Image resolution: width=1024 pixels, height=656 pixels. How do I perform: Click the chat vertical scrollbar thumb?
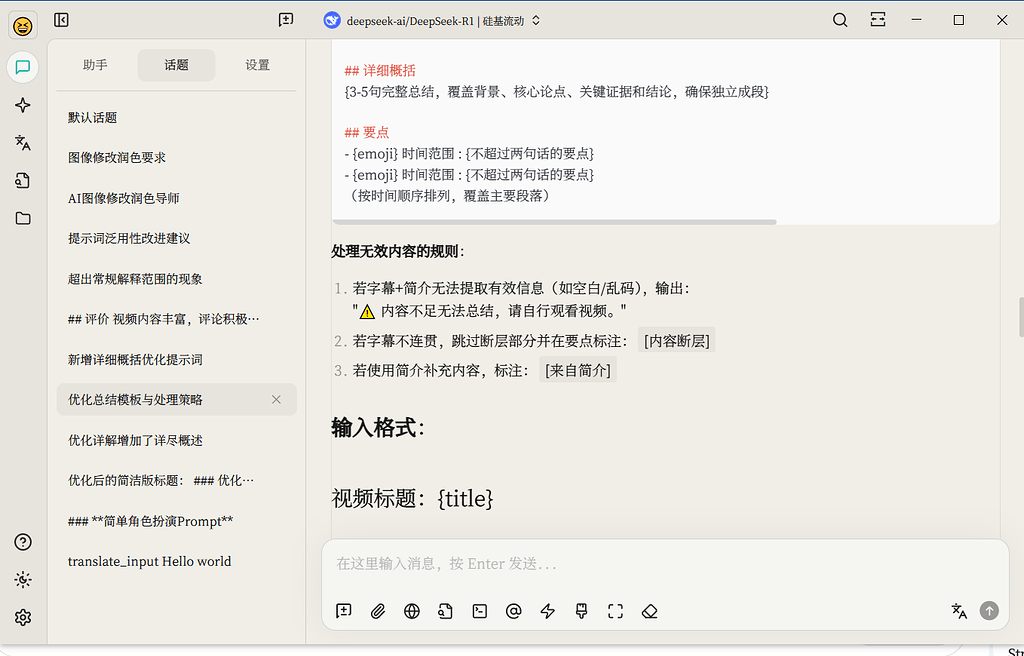click(x=1021, y=317)
